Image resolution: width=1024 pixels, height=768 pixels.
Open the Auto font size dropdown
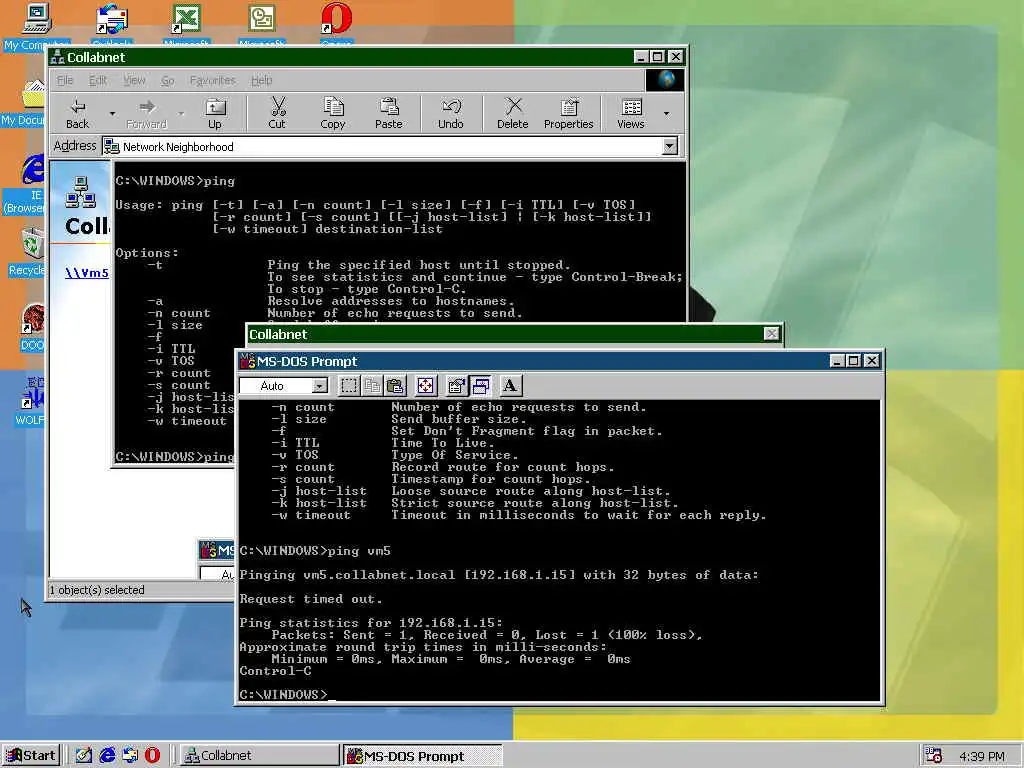319,386
